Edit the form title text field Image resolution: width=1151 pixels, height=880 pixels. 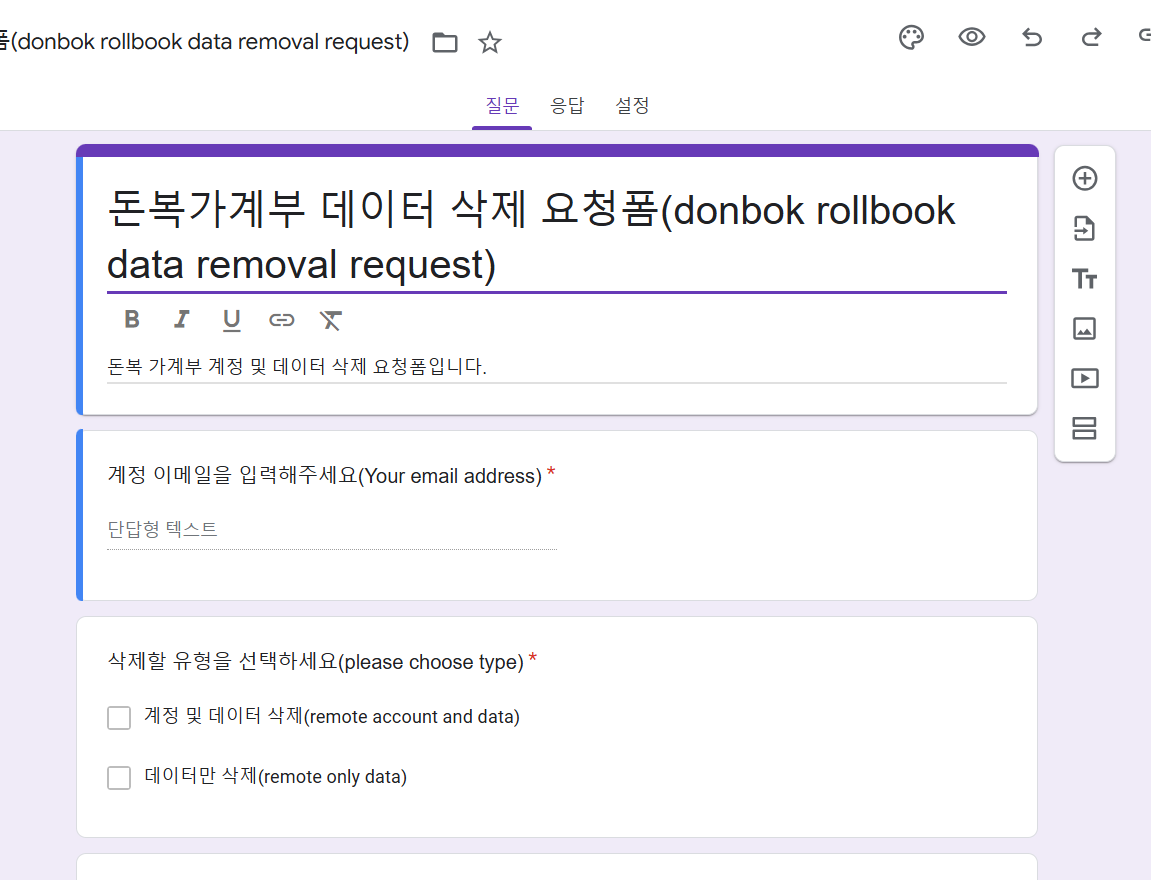point(556,236)
